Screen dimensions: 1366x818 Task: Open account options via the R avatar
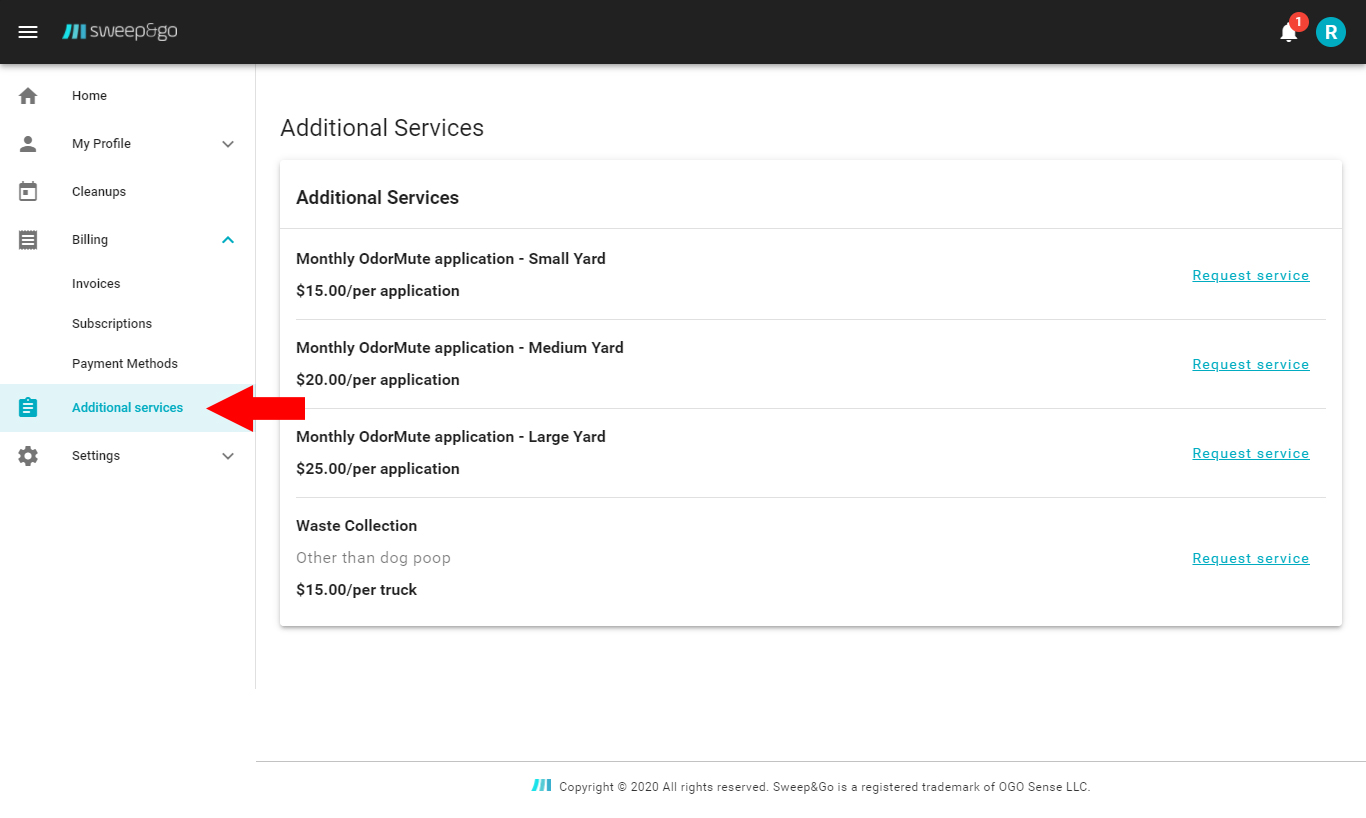[x=1330, y=31]
